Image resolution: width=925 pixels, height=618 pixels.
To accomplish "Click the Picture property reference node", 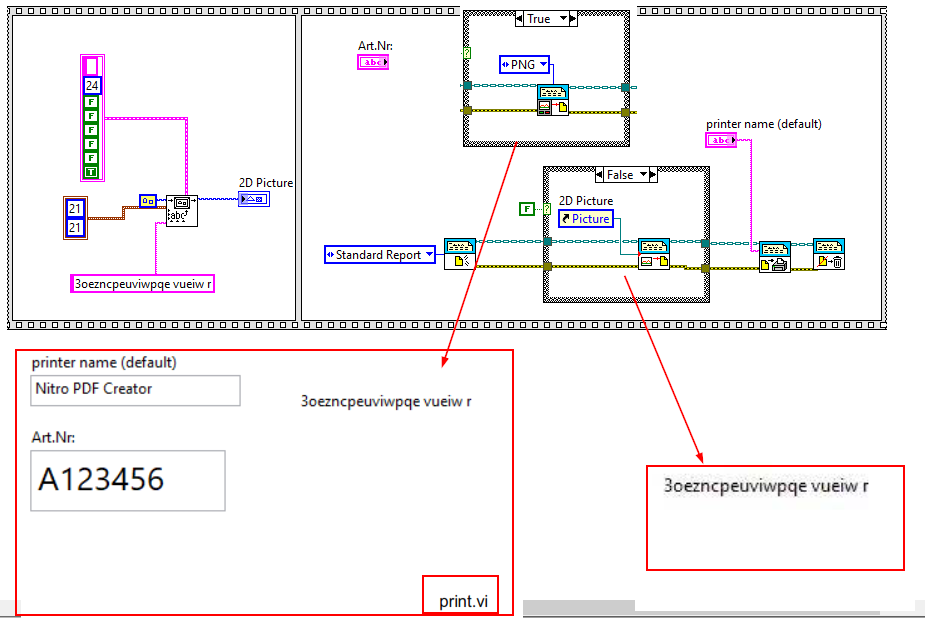I will coord(586,219).
